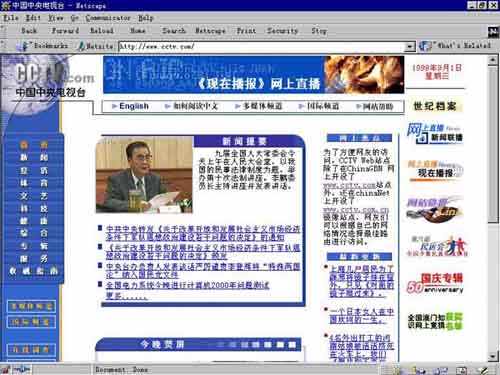Open the www.cctv.com.cn hyperlink
The width and height of the screenshot is (500, 375).
point(356,210)
